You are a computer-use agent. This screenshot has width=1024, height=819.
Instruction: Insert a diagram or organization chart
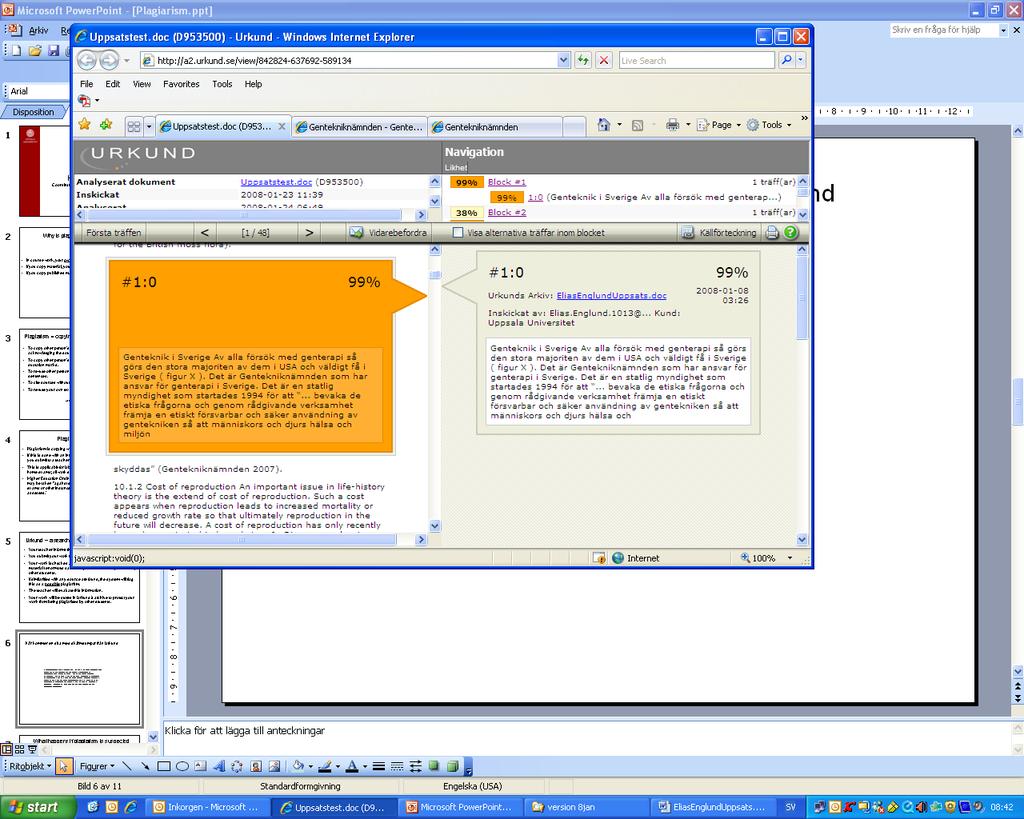[237, 766]
